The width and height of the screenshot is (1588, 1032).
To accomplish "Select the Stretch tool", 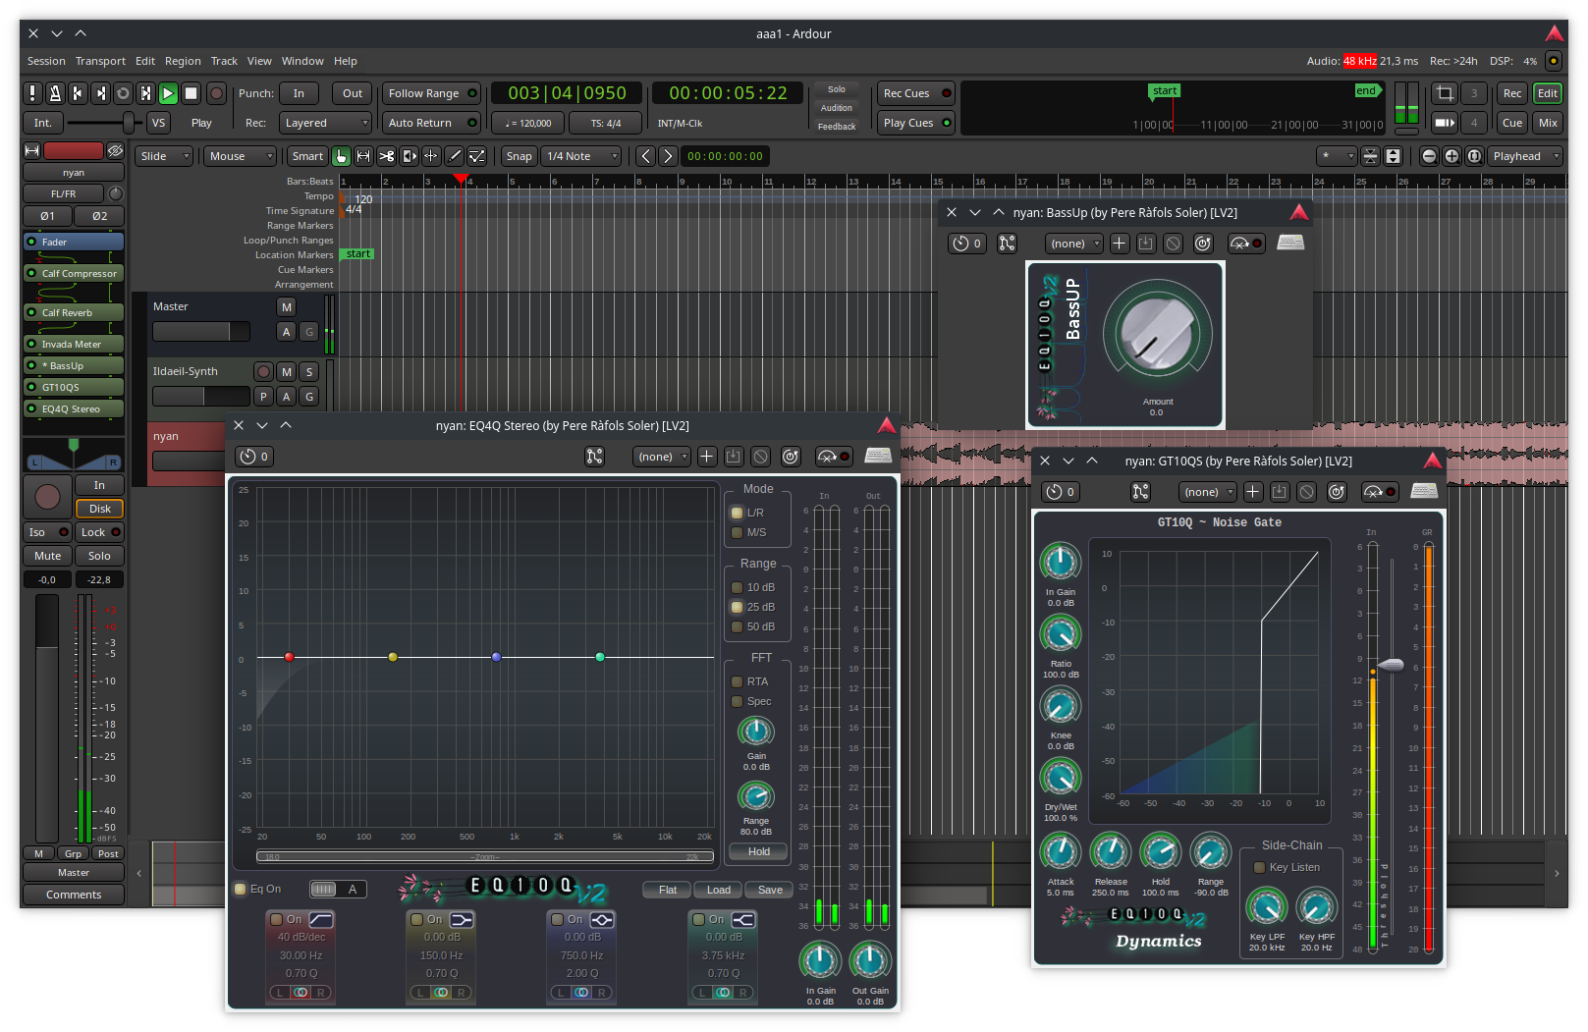I will [432, 156].
